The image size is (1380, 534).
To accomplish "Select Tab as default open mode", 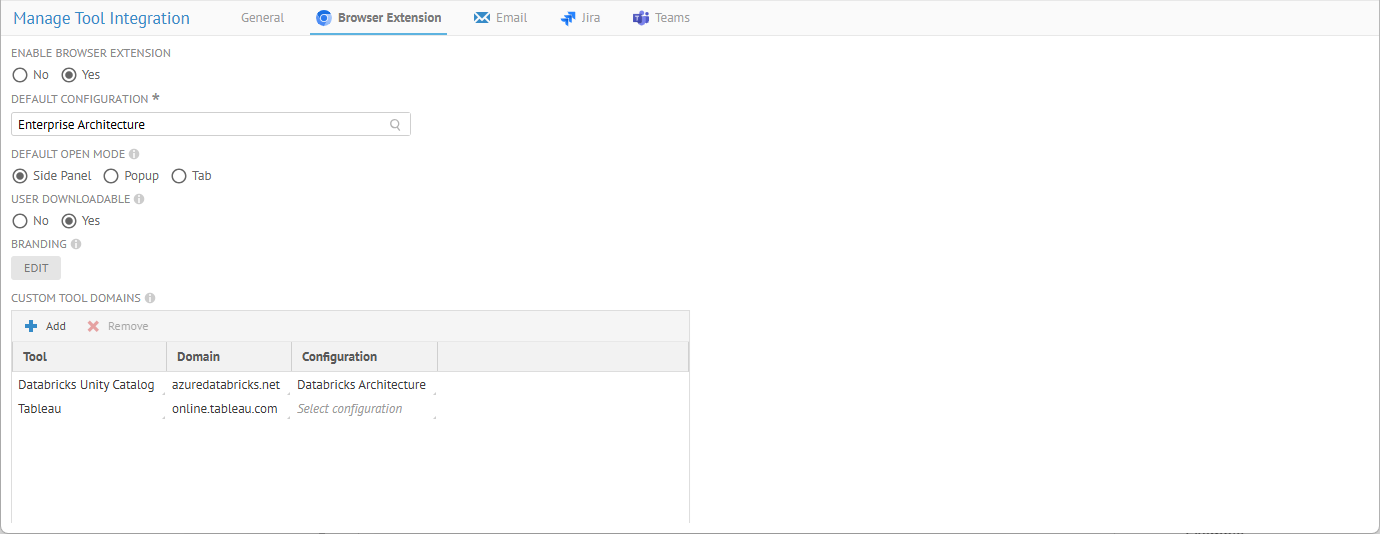I will pos(179,176).
